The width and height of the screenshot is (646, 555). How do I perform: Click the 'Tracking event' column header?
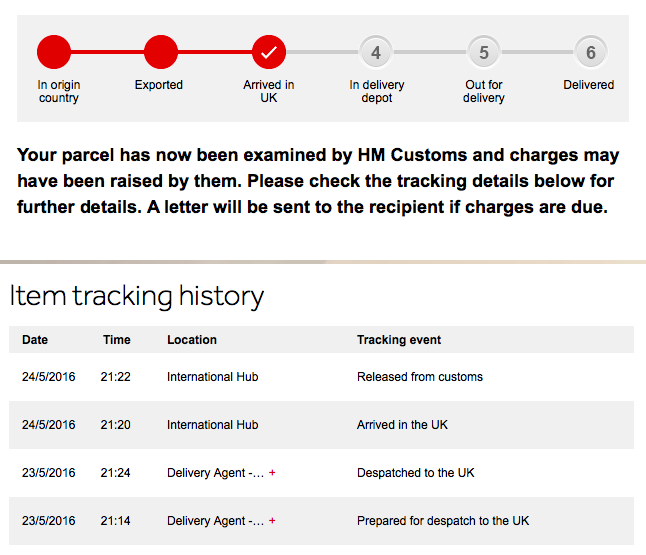point(399,340)
